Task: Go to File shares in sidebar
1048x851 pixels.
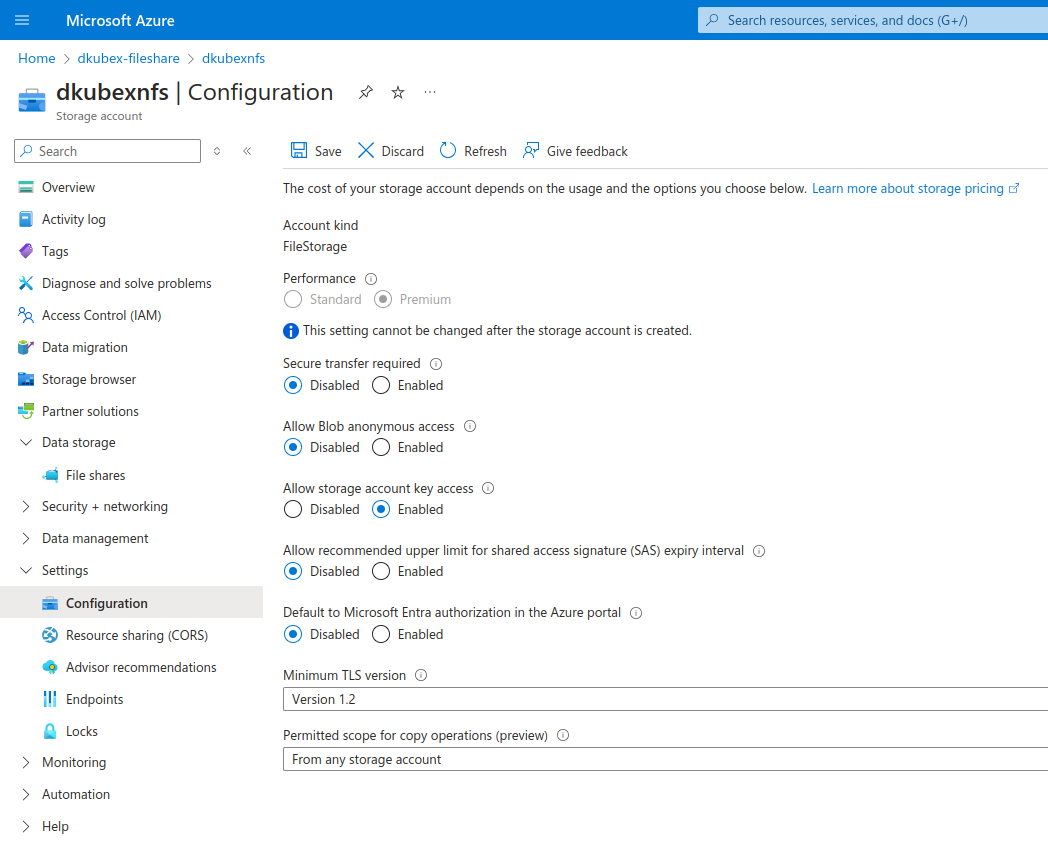Action: click(95, 475)
